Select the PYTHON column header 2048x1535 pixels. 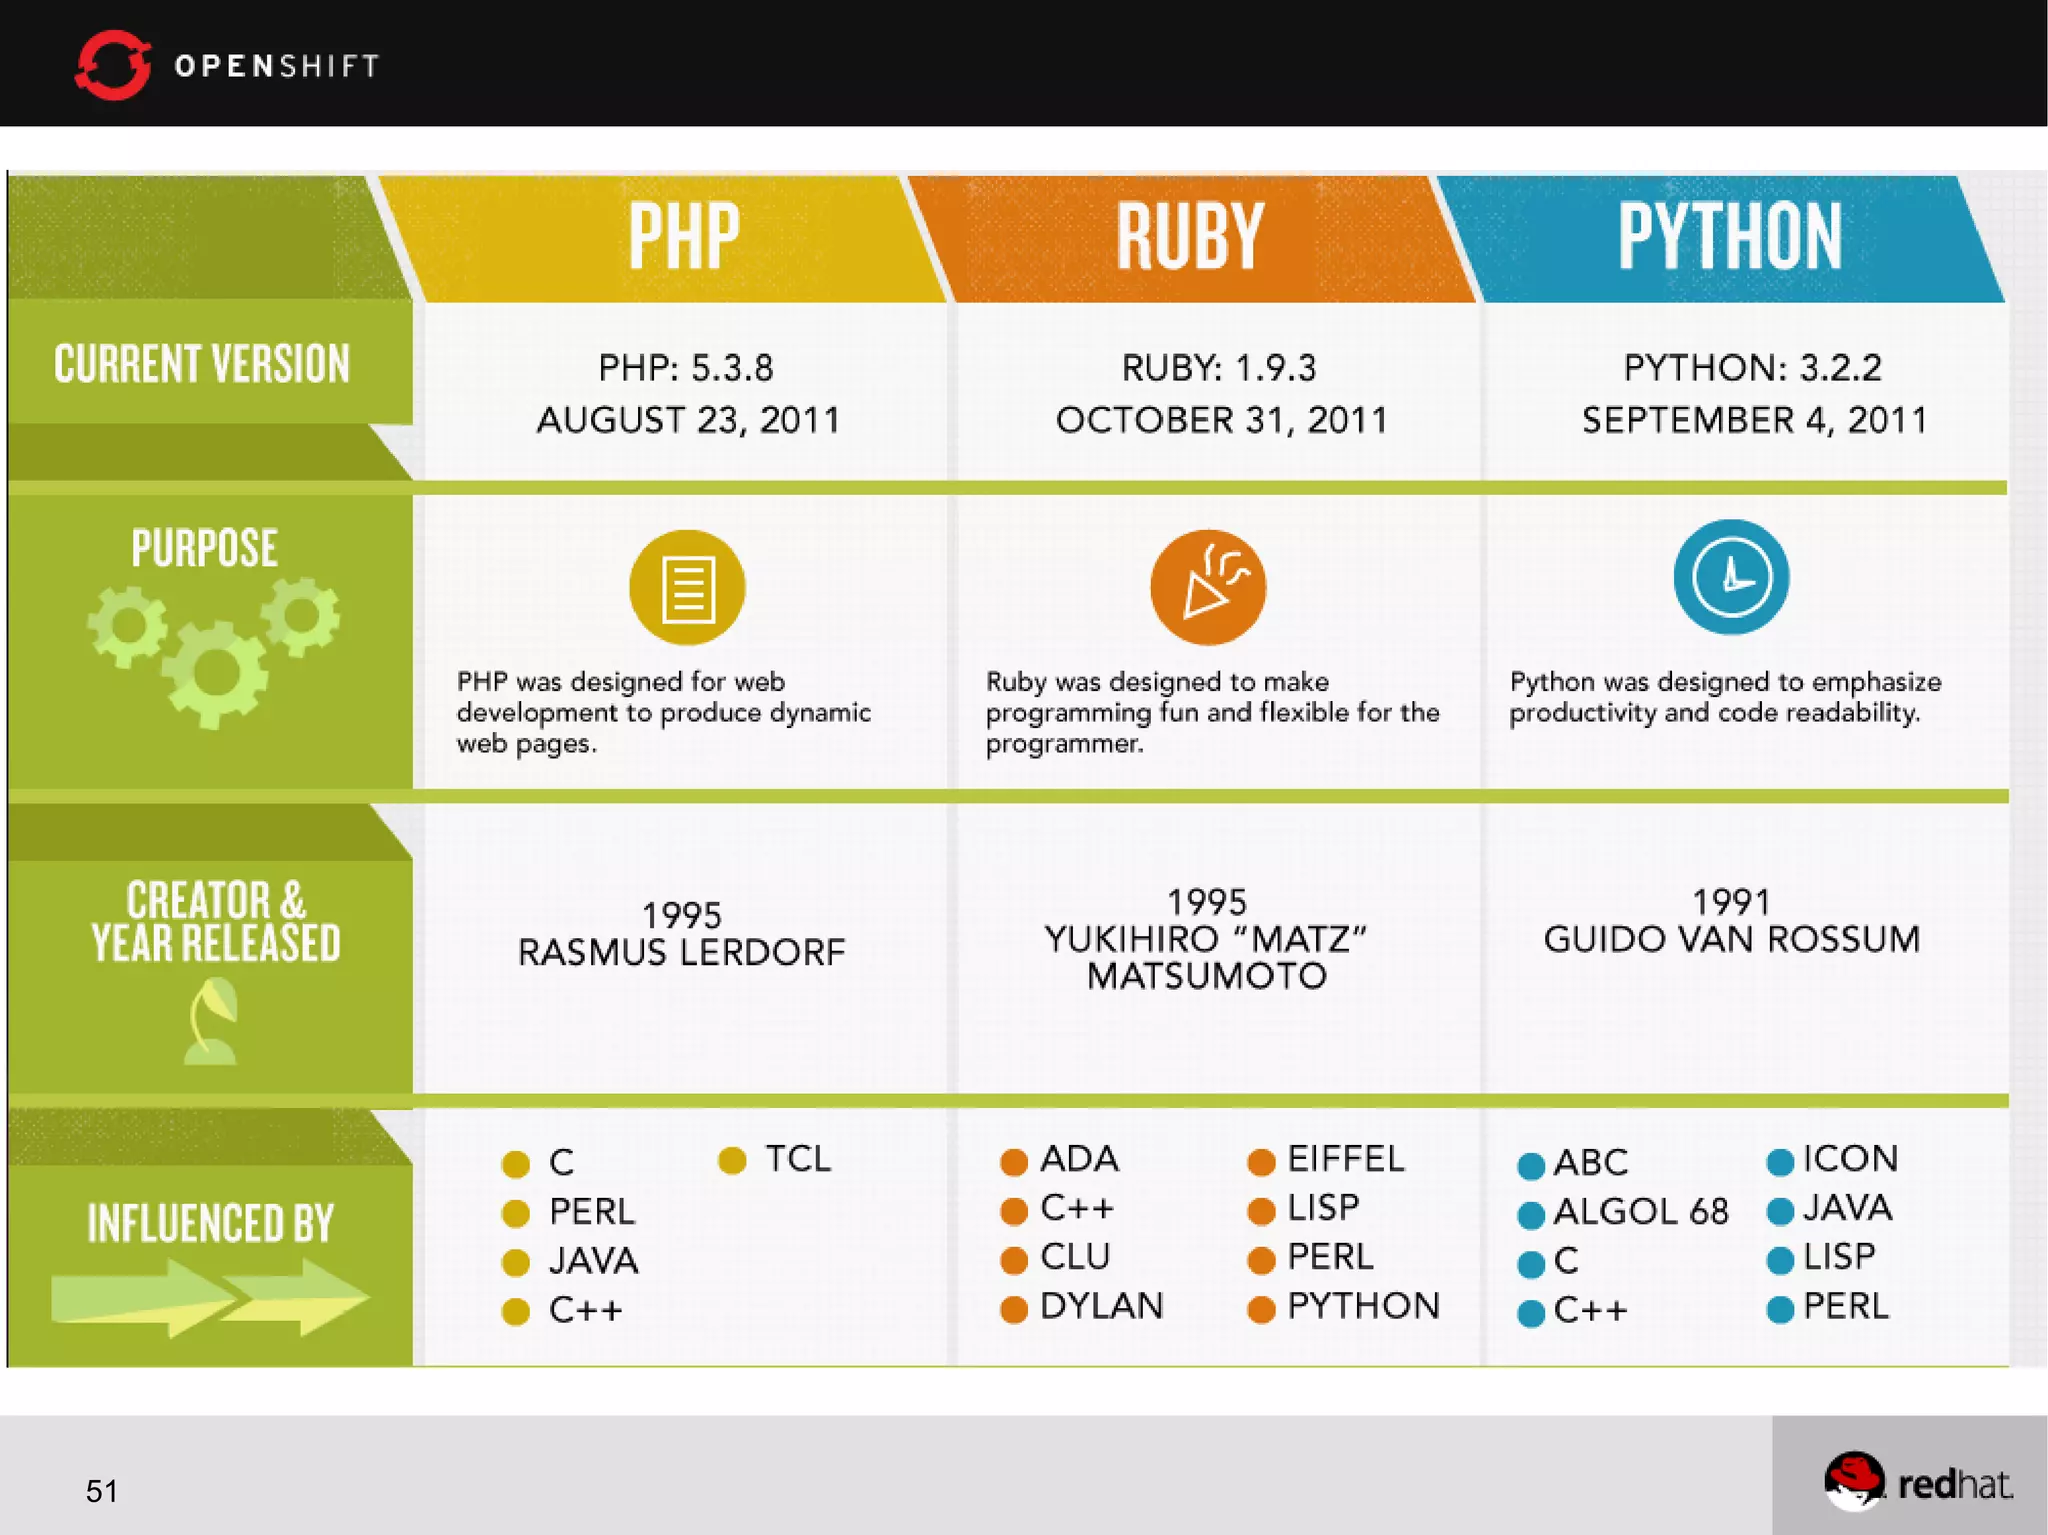(x=1730, y=237)
